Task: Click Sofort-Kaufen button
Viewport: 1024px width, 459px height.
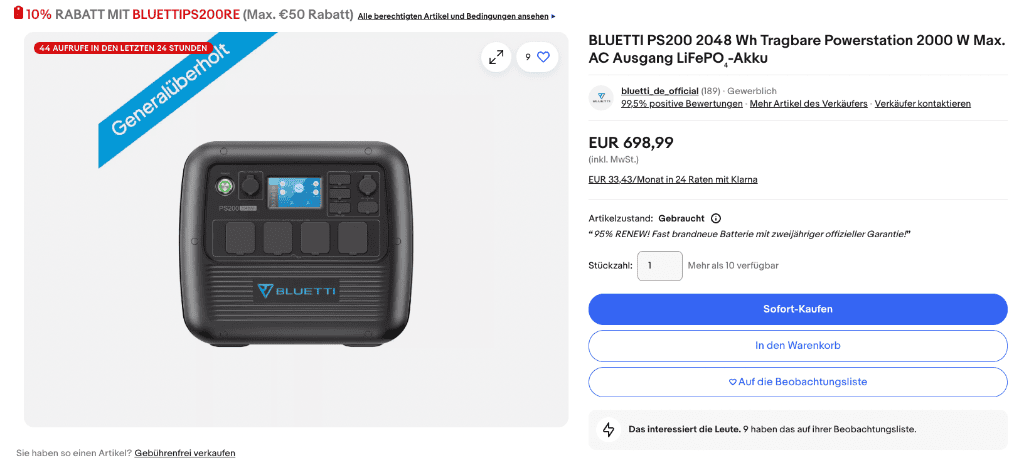Action: (x=798, y=309)
